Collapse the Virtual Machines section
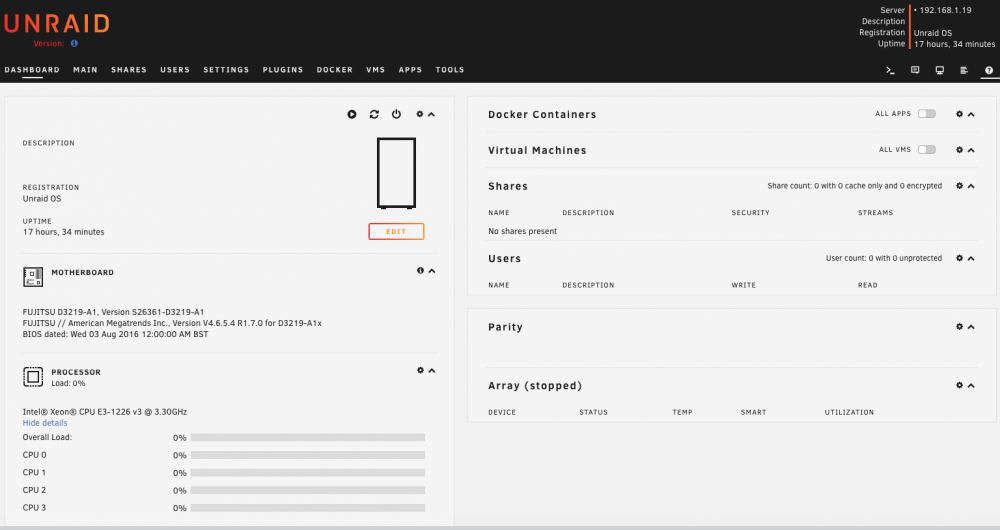 tap(971, 151)
